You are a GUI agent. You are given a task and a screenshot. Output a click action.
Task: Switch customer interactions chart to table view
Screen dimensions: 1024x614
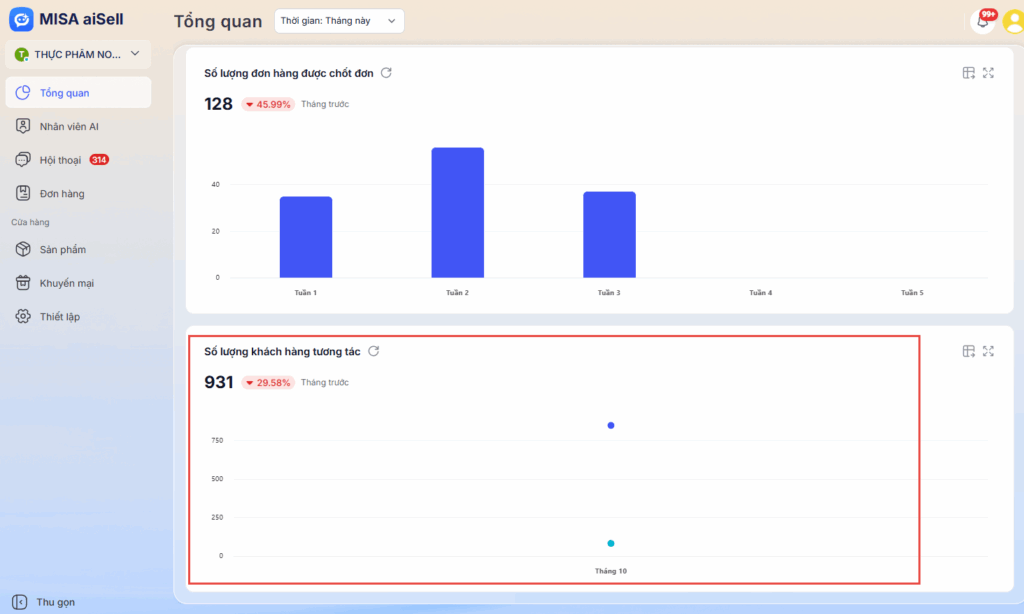968,351
